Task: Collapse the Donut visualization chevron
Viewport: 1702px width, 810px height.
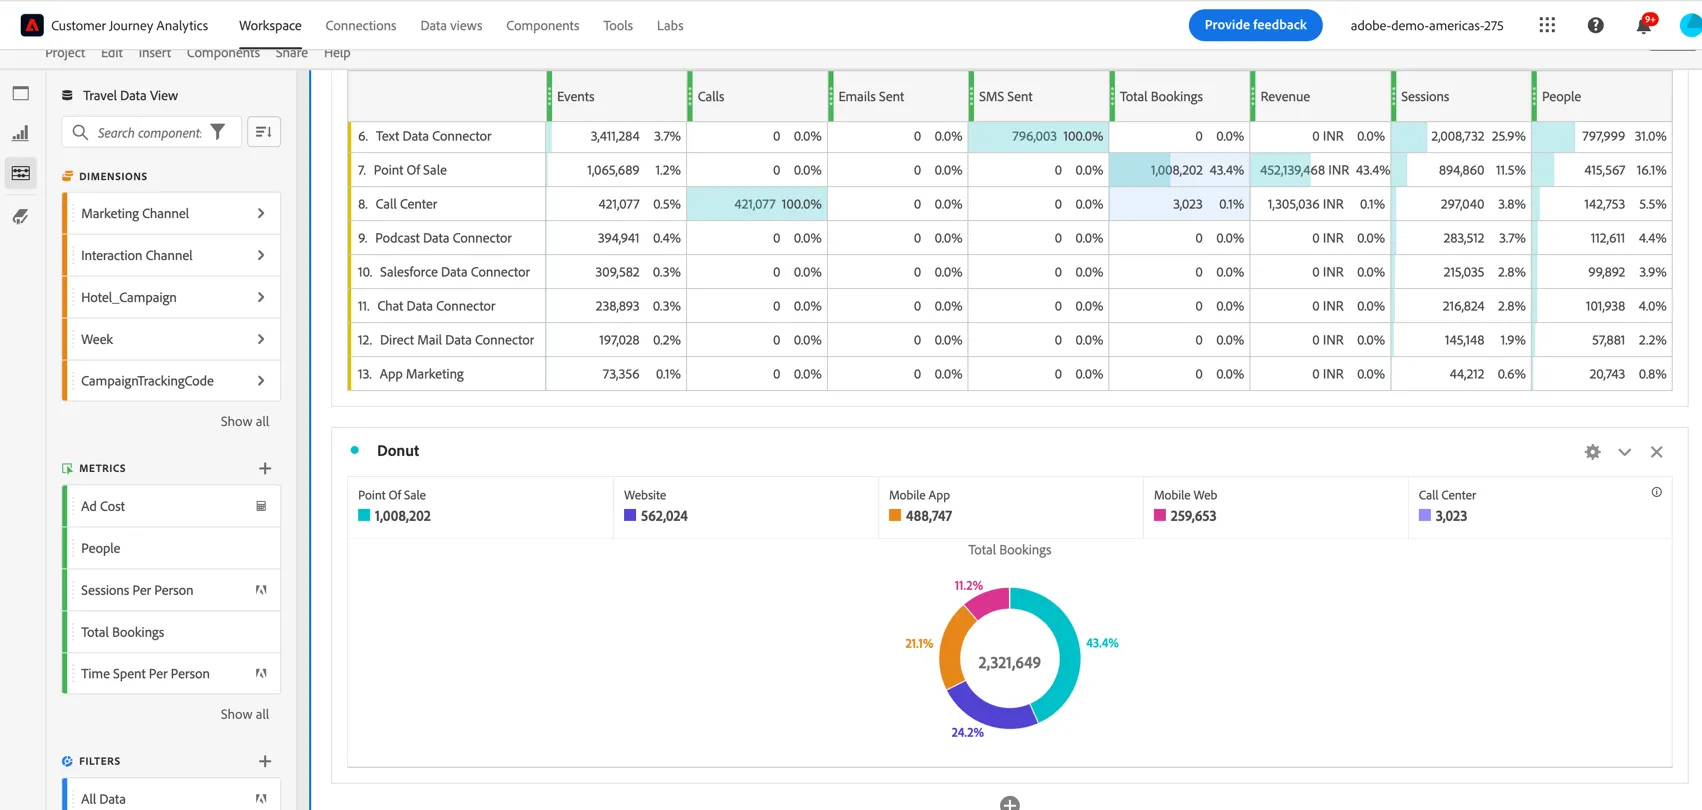Action: [x=1625, y=452]
